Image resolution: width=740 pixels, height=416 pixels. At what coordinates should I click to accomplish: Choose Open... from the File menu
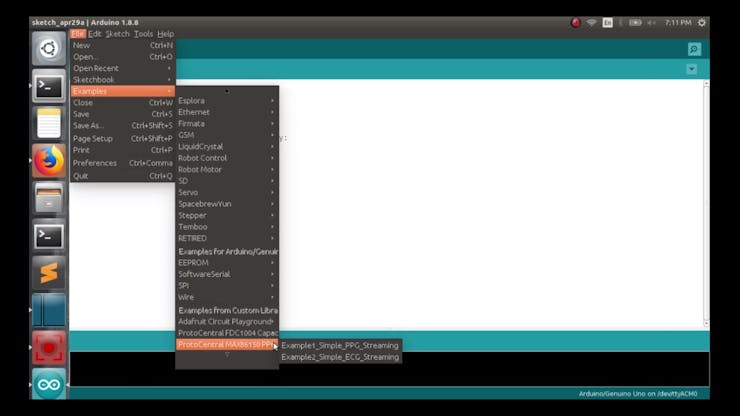coord(123,57)
